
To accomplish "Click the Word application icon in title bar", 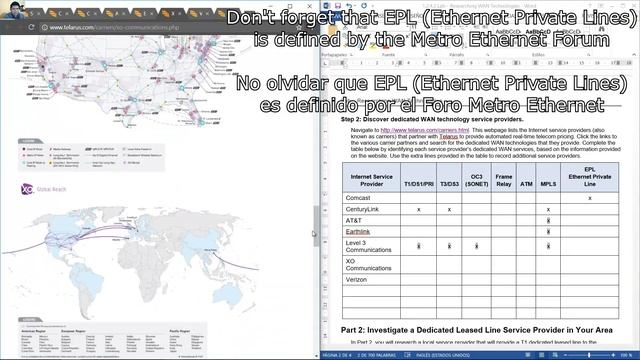I will point(326,6).
